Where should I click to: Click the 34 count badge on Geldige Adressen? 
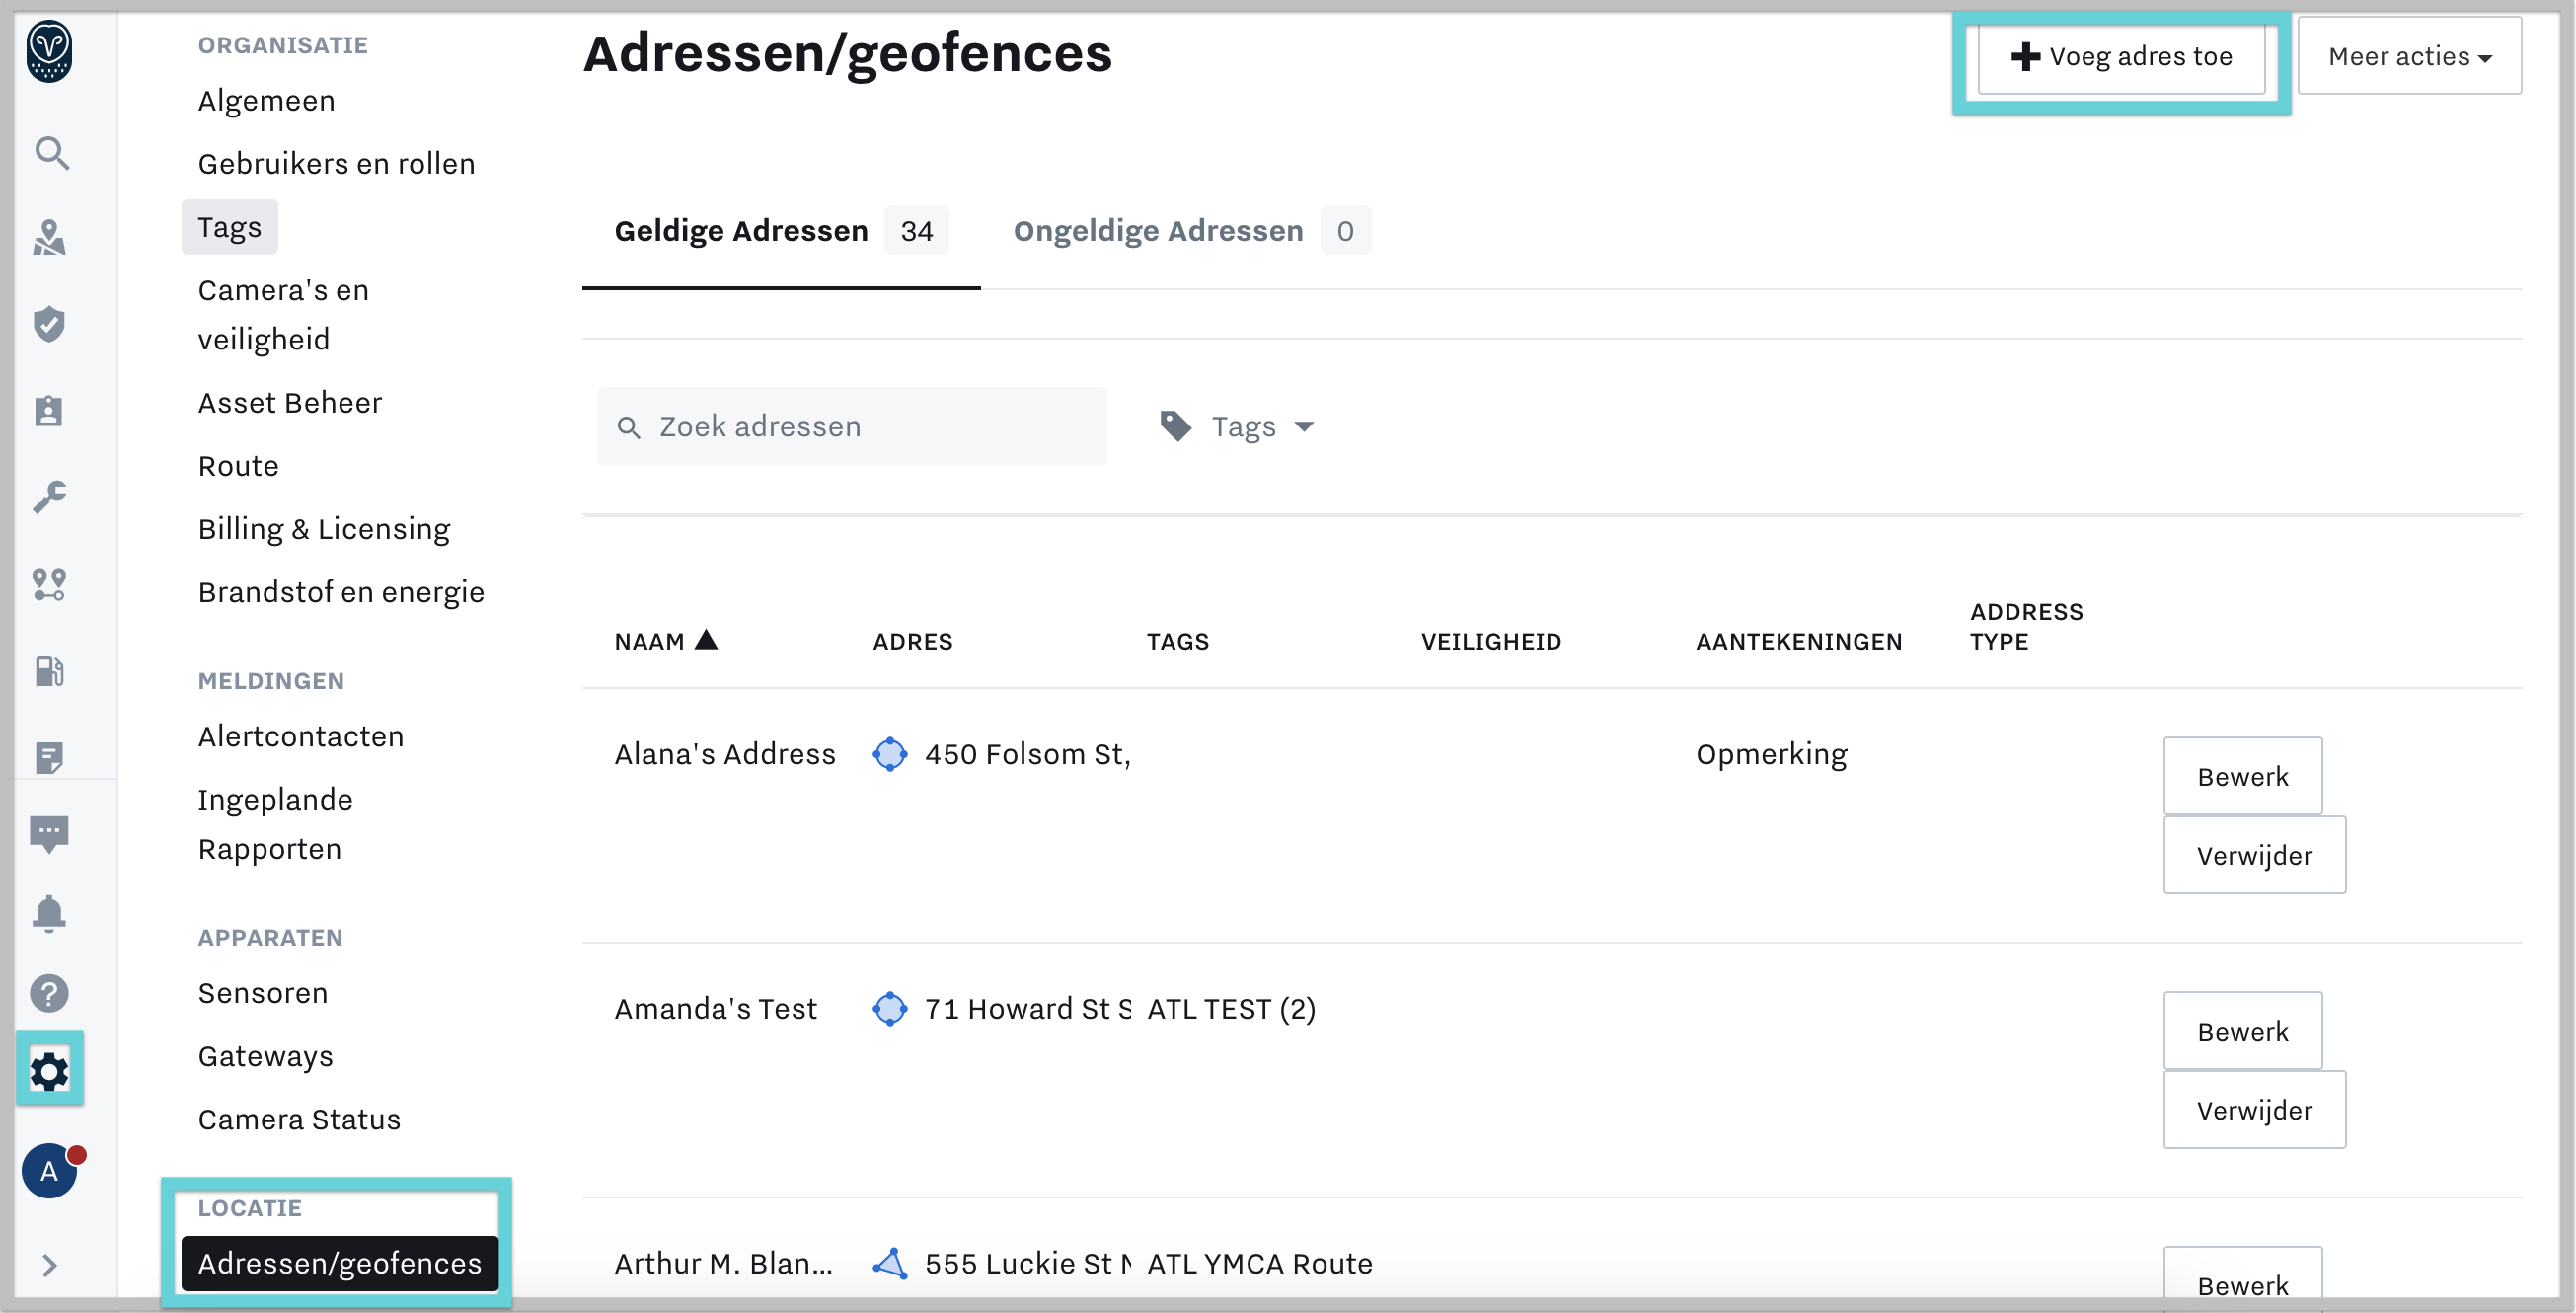pyautogui.click(x=916, y=231)
